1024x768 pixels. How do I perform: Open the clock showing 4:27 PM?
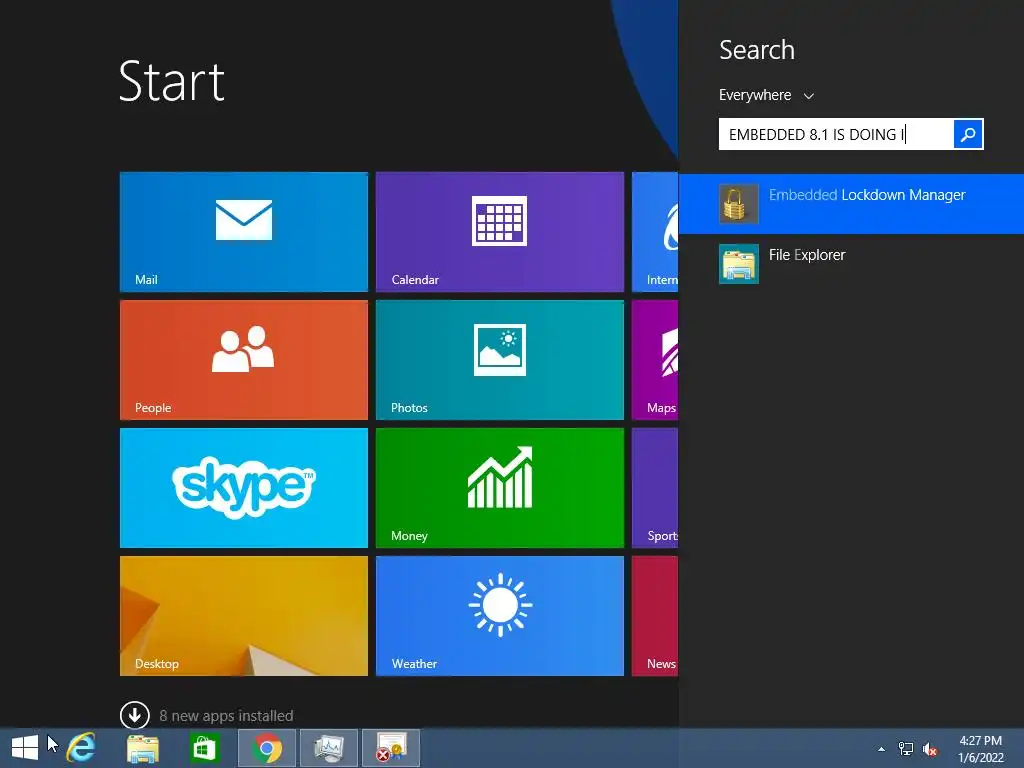point(980,749)
